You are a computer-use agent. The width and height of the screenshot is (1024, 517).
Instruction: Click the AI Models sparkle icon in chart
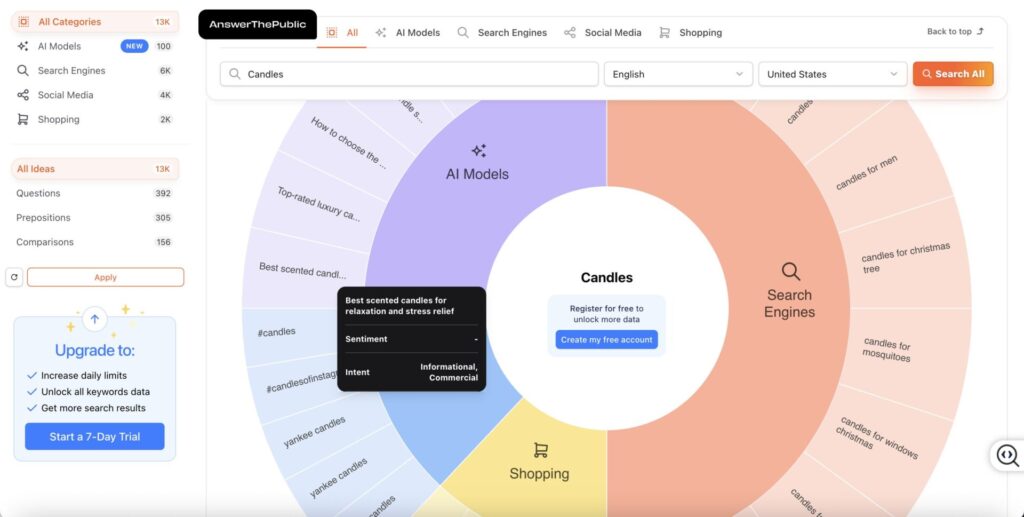(x=478, y=151)
